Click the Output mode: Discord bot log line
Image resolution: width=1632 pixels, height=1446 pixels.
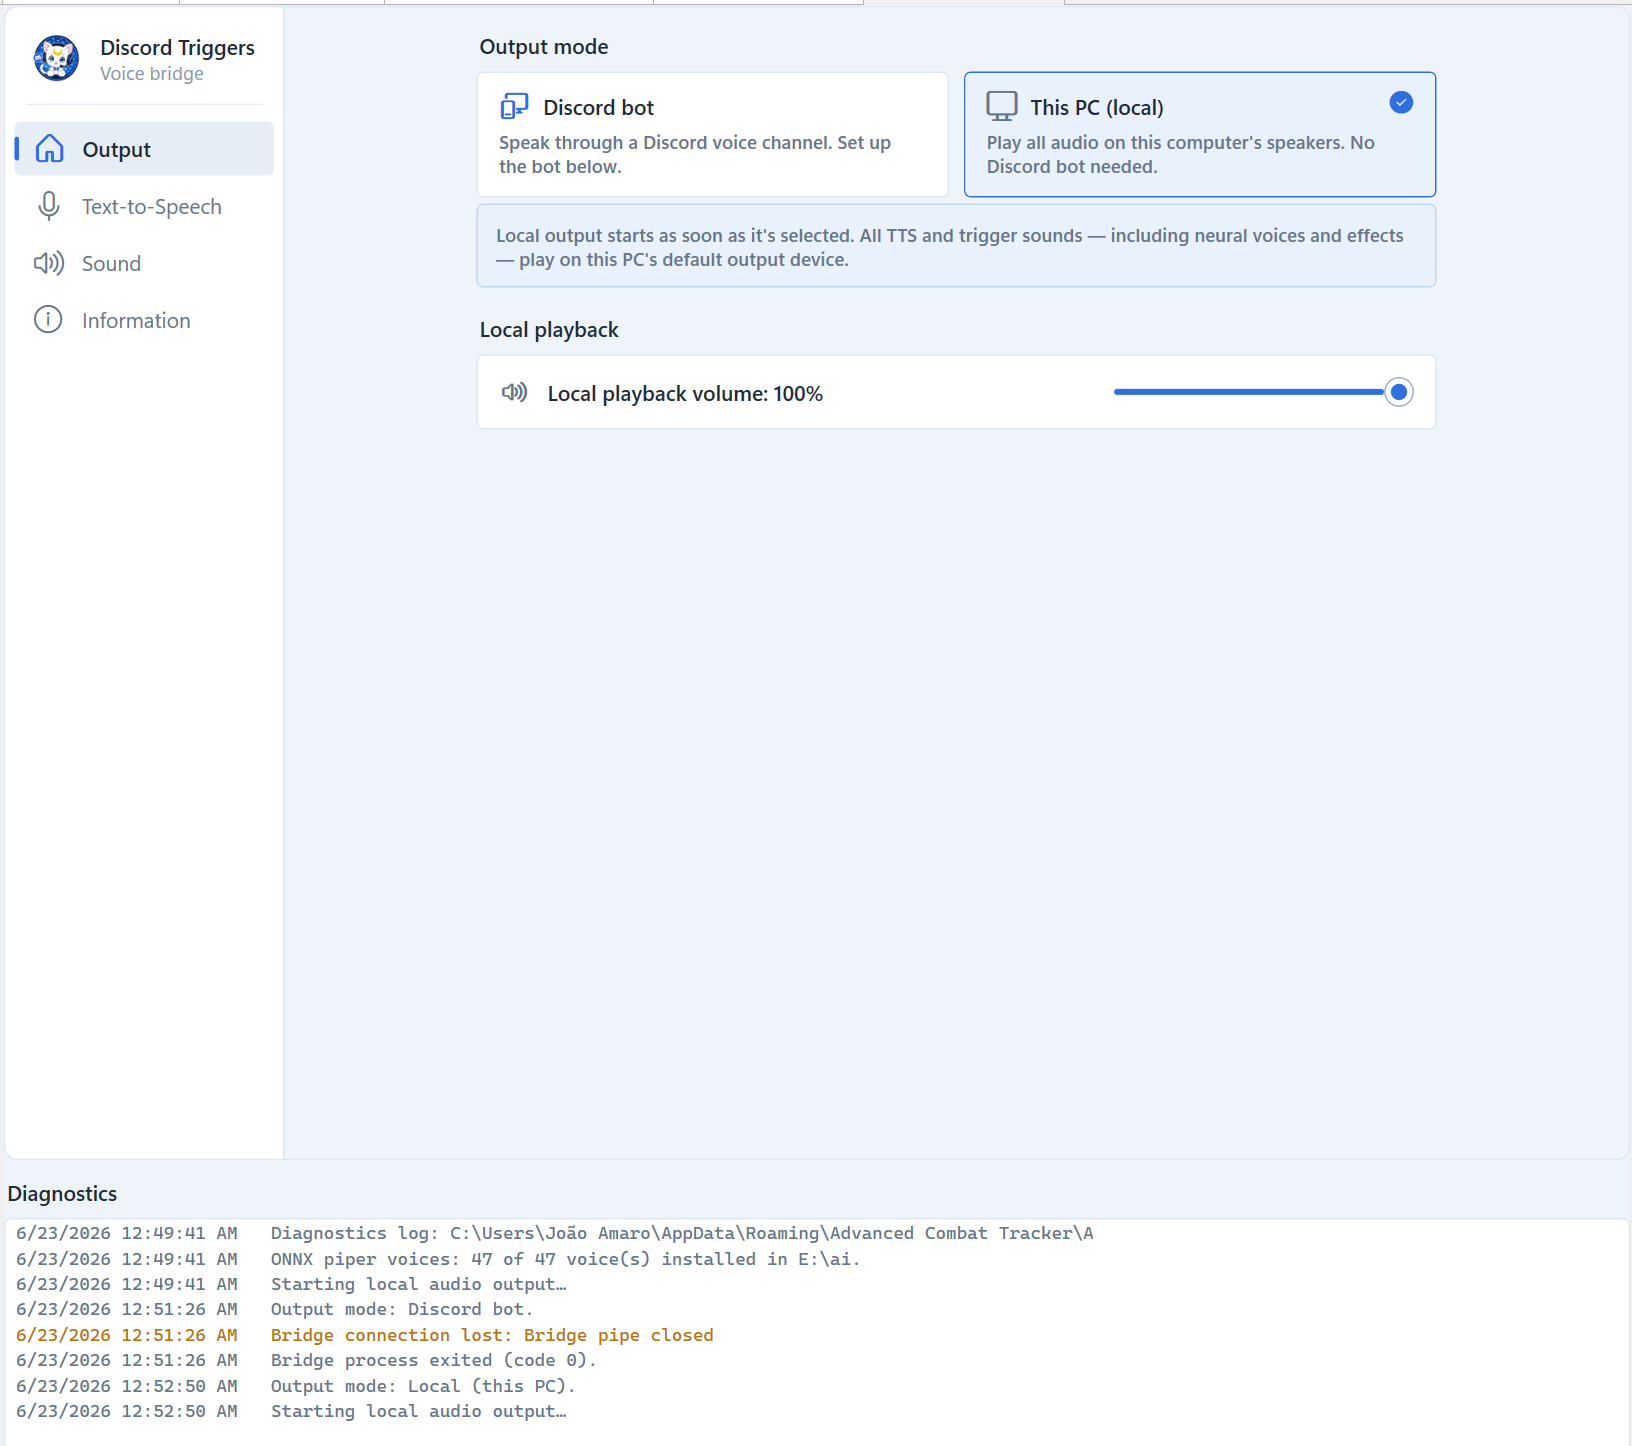tap(275, 1309)
